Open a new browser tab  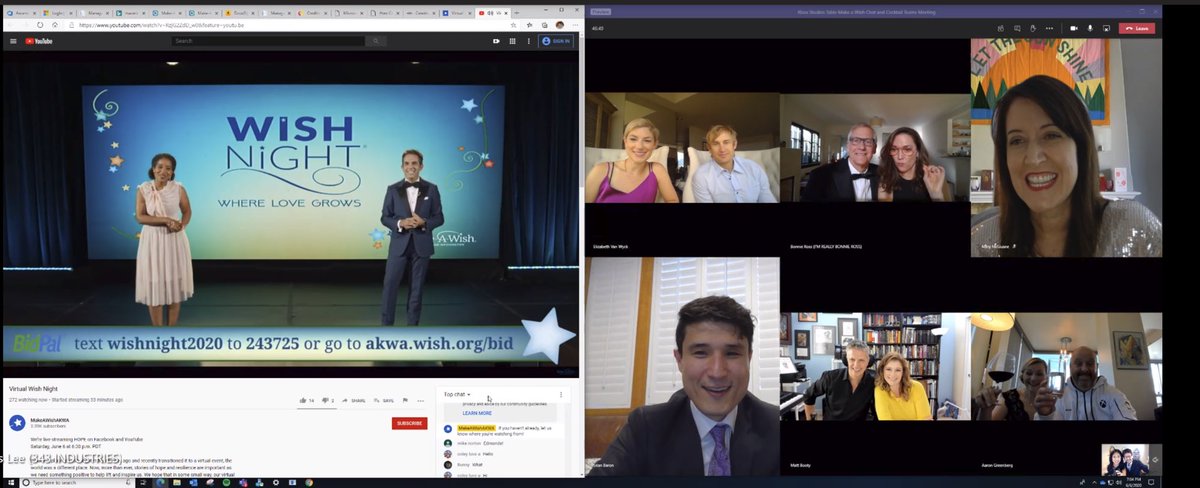coord(516,13)
